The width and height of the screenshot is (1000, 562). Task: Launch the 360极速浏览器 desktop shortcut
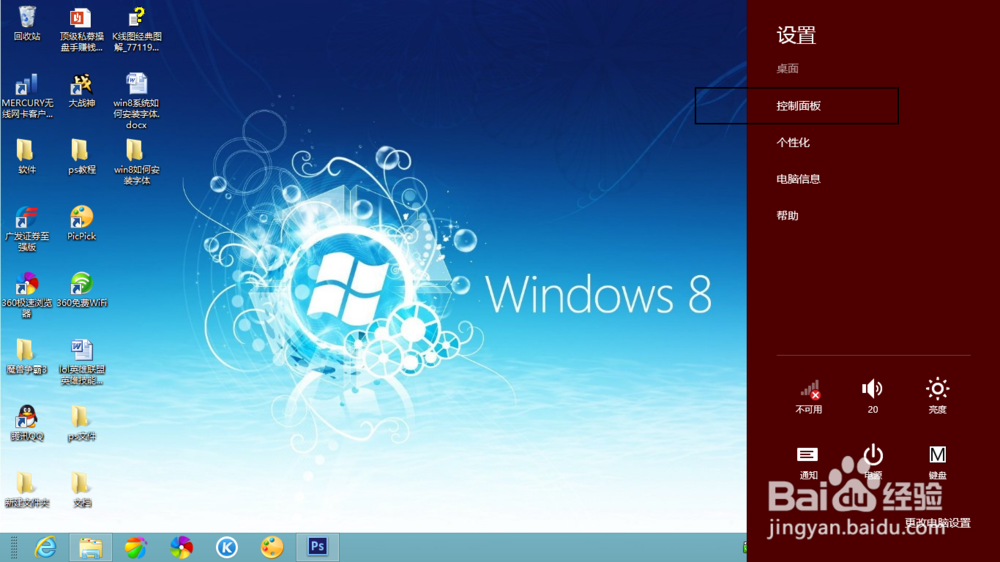pos(27,295)
